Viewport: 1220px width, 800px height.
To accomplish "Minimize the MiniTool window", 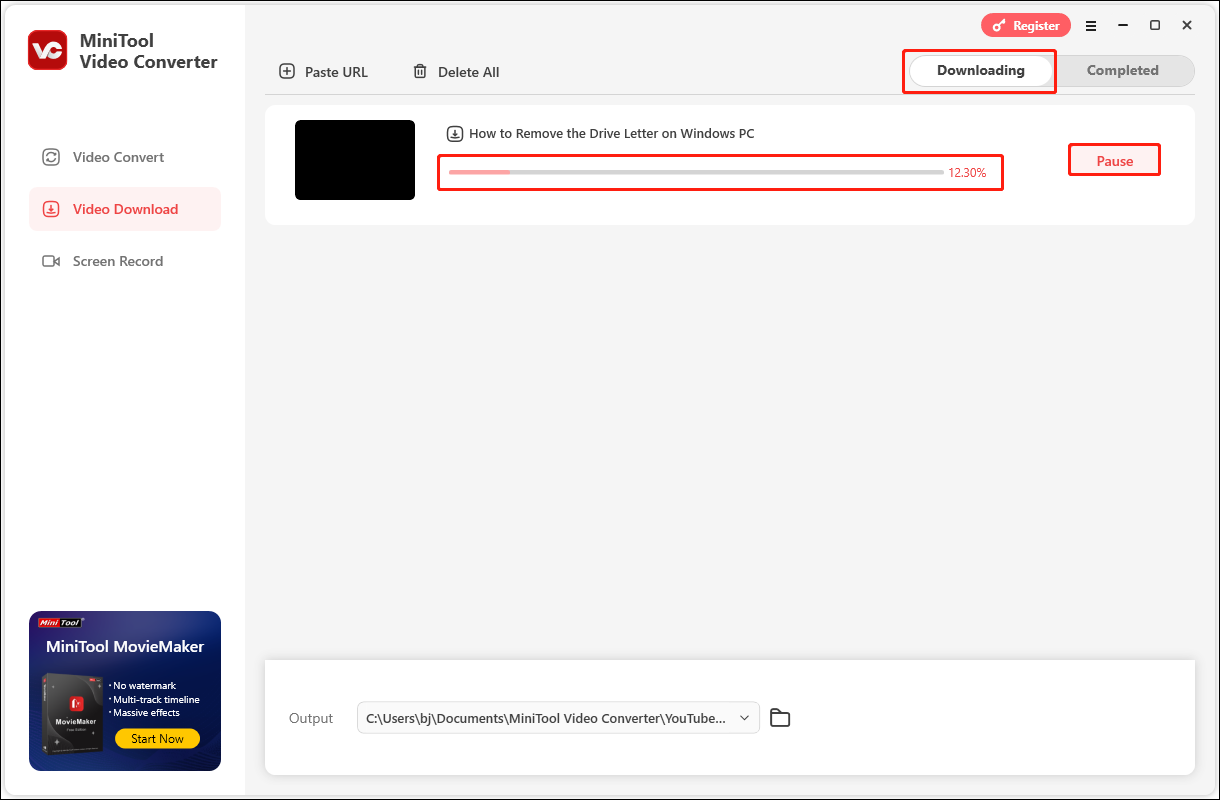I will tap(1122, 25).
